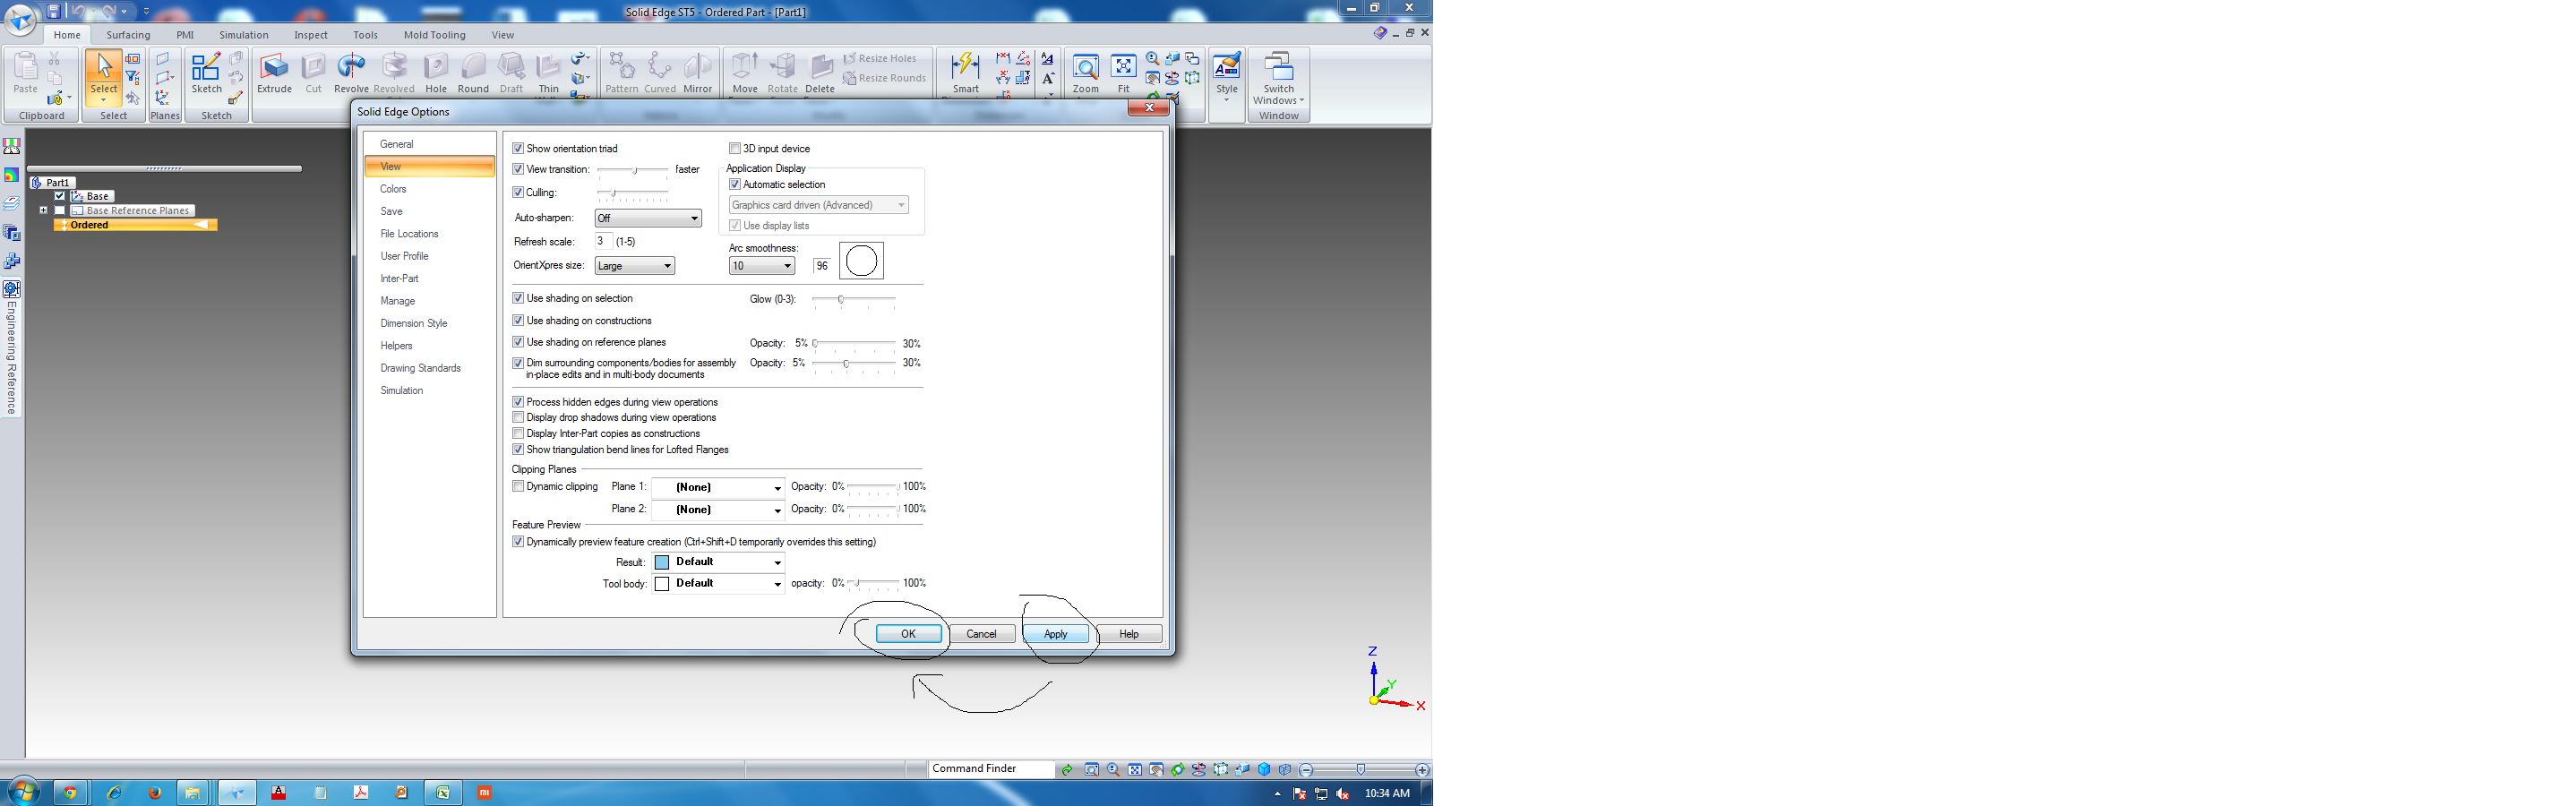Screen dimensions: 2576x806
Task: Open Firefox from the taskbar
Action: click(x=154, y=793)
